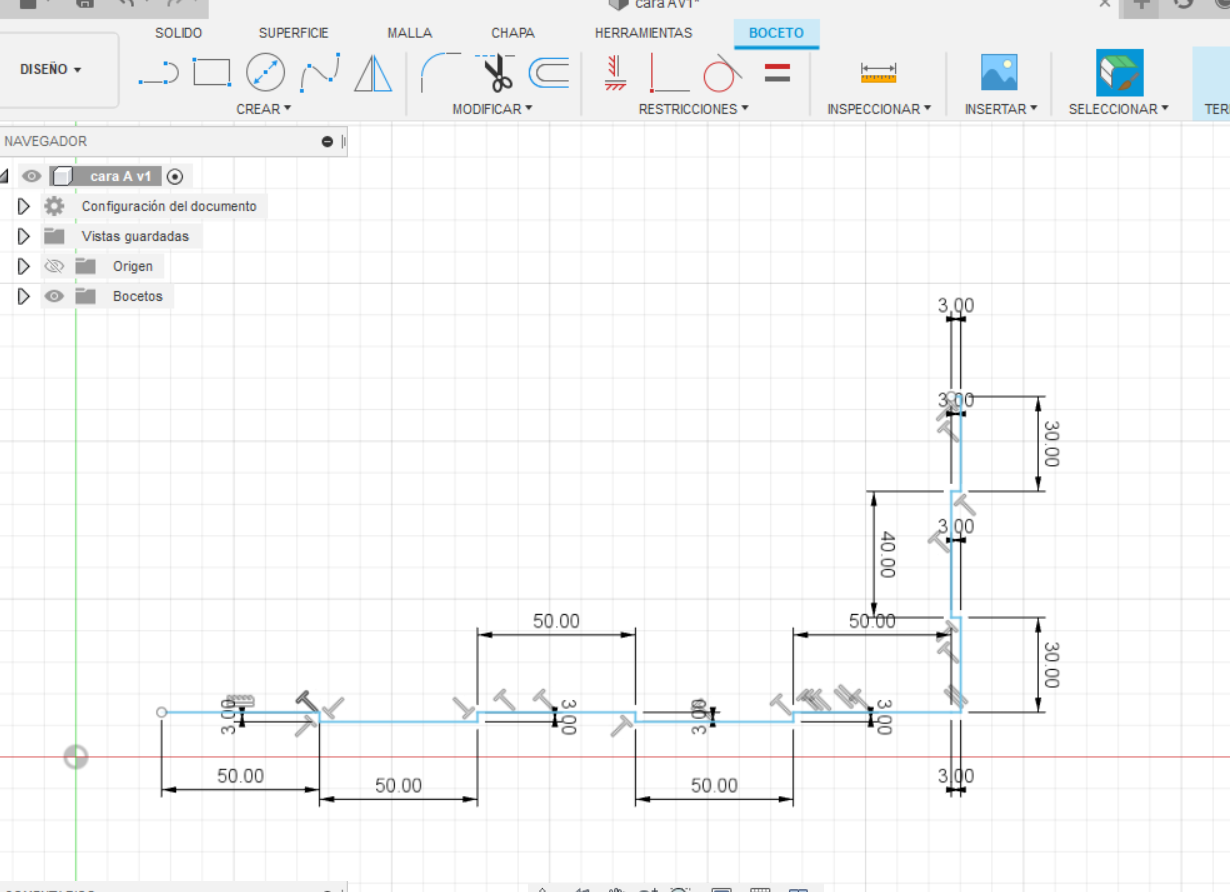Hide the Bocetos folder via eye
Image resolution: width=1230 pixels, height=892 pixels.
point(54,296)
